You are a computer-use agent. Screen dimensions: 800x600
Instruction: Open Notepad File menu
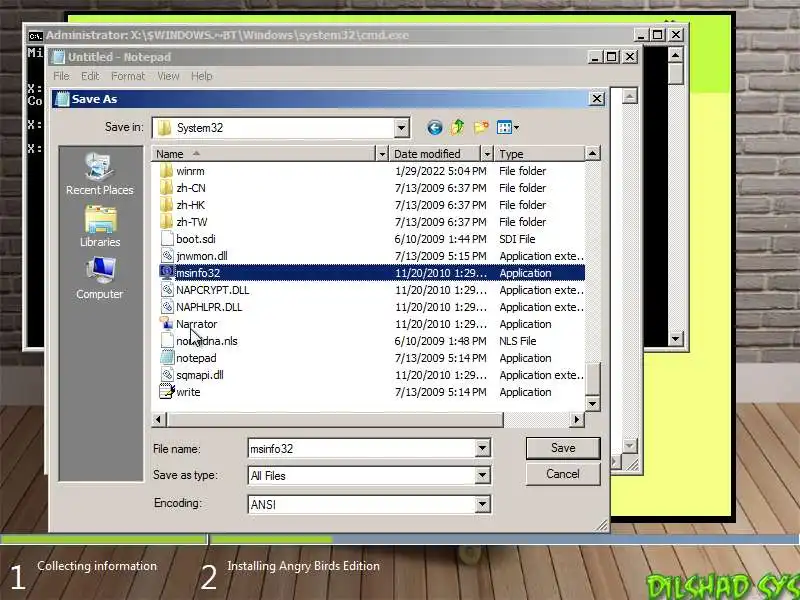tap(61, 76)
